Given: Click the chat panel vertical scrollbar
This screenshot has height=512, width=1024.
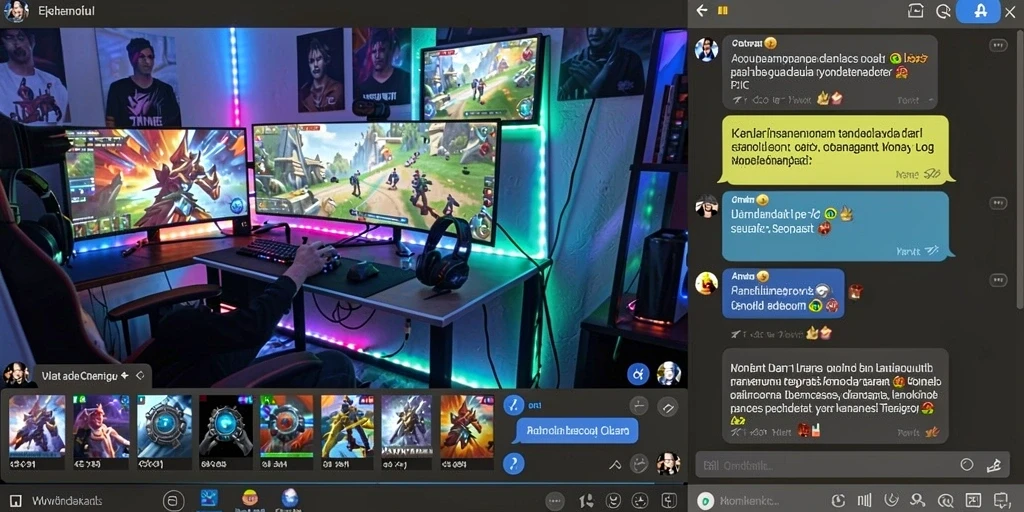Looking at the screenshot, I should point(1019,170).
